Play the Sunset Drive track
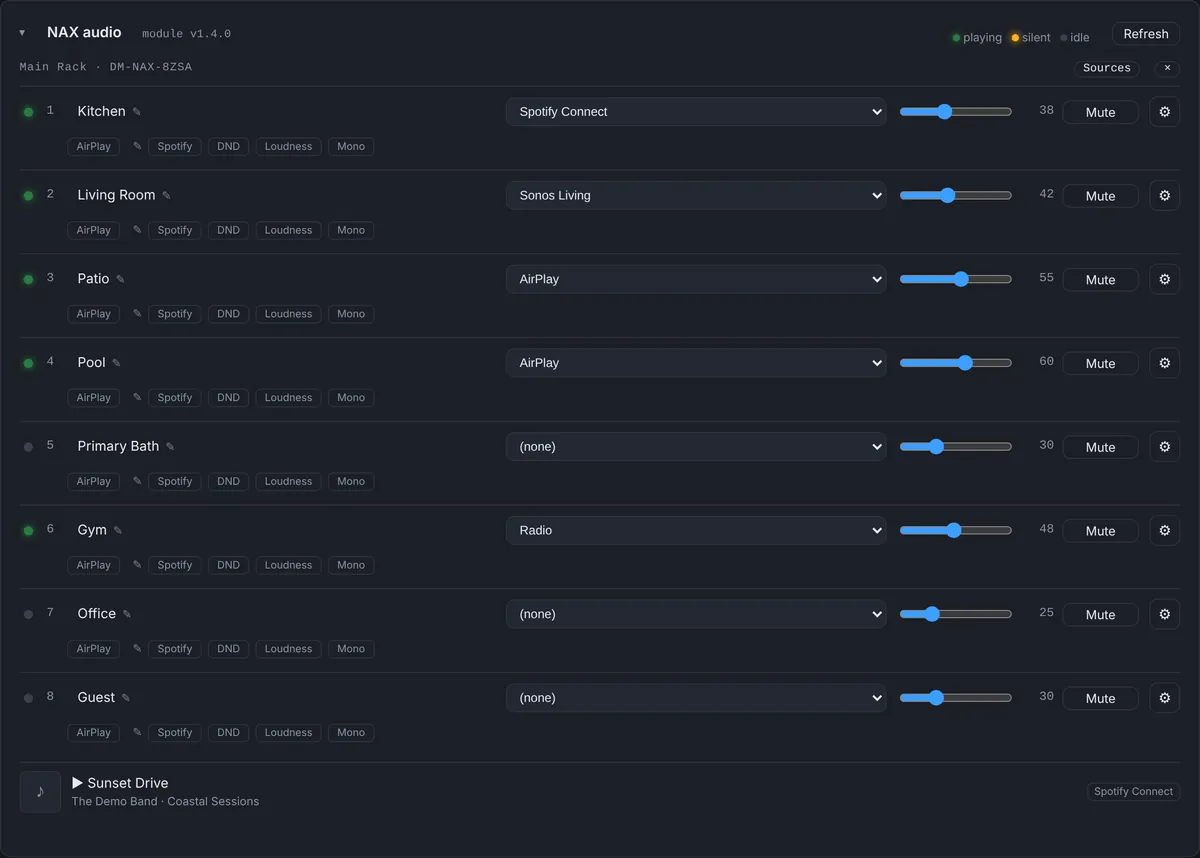 [x=78, y=783]
